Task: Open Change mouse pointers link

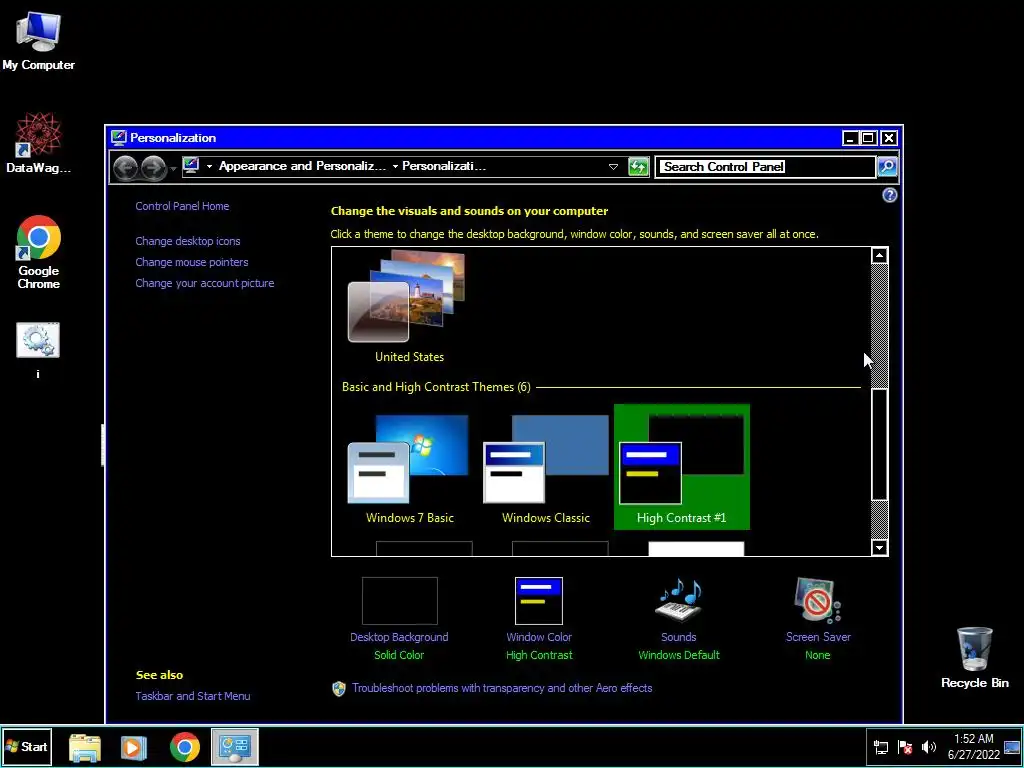Action: (x=192, y=262)
